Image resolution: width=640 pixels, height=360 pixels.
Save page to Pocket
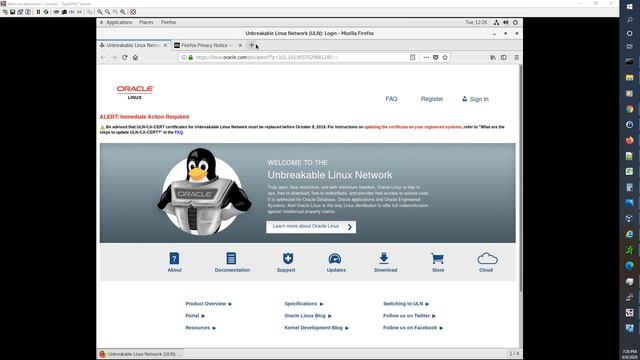point(436,58)
